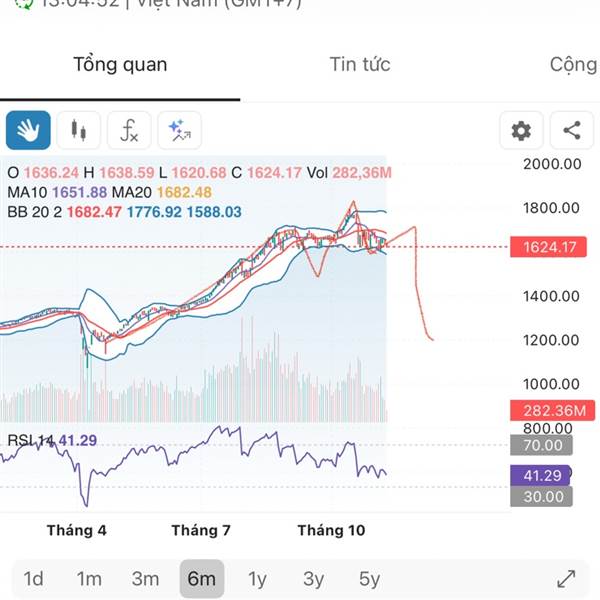600x600 pixels.
Task: Select the 1d timeframe
Action: 33,578
